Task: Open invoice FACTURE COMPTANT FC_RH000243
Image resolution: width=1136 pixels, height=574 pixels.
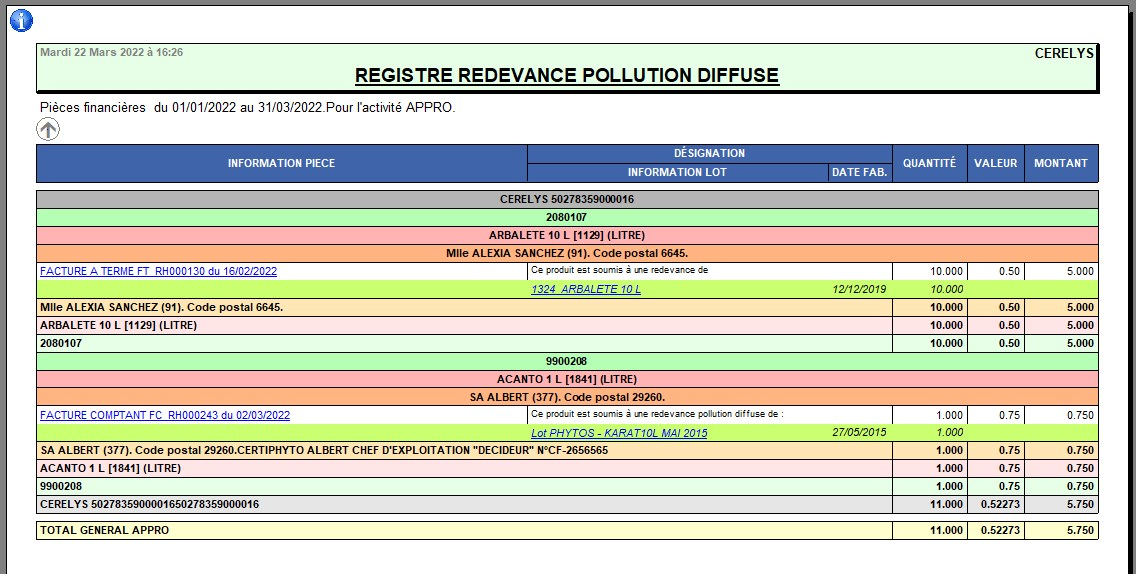Action: (x=165, y=415)
